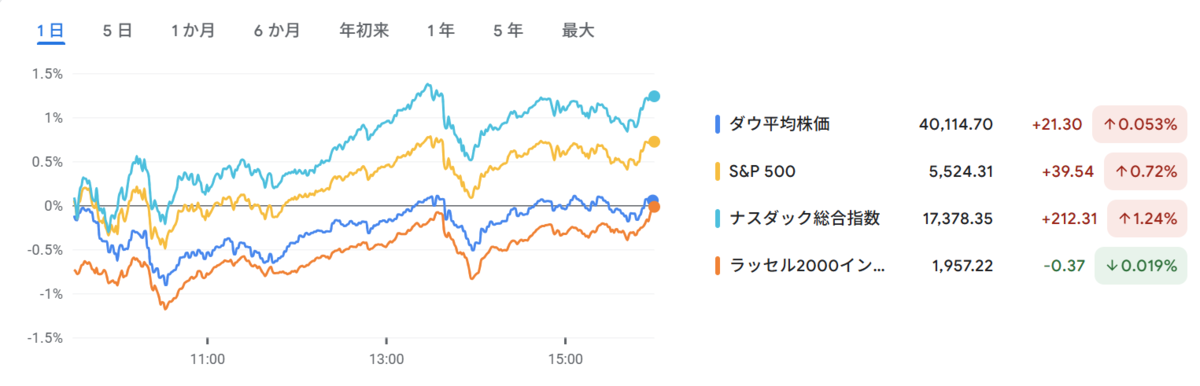Viewport: 1200px width, 386px height.
Task: Open the ラッセル2000 index entry
Action: 806,267
